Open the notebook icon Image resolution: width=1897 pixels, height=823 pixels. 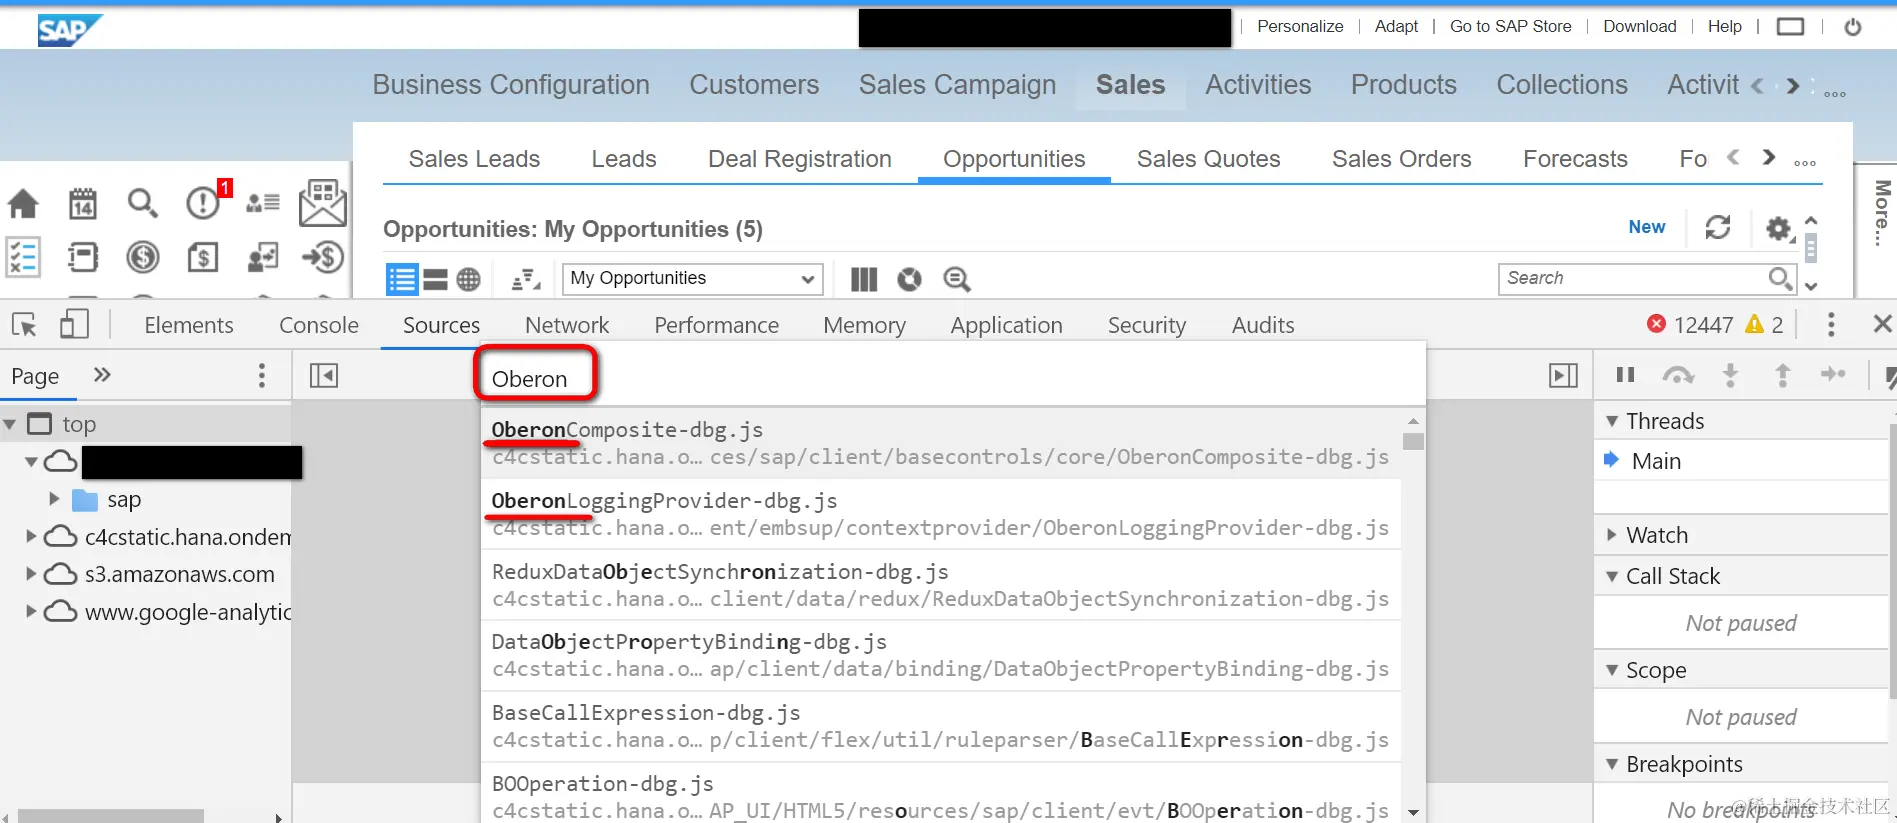pyautogui.click(x=83, y=258)
